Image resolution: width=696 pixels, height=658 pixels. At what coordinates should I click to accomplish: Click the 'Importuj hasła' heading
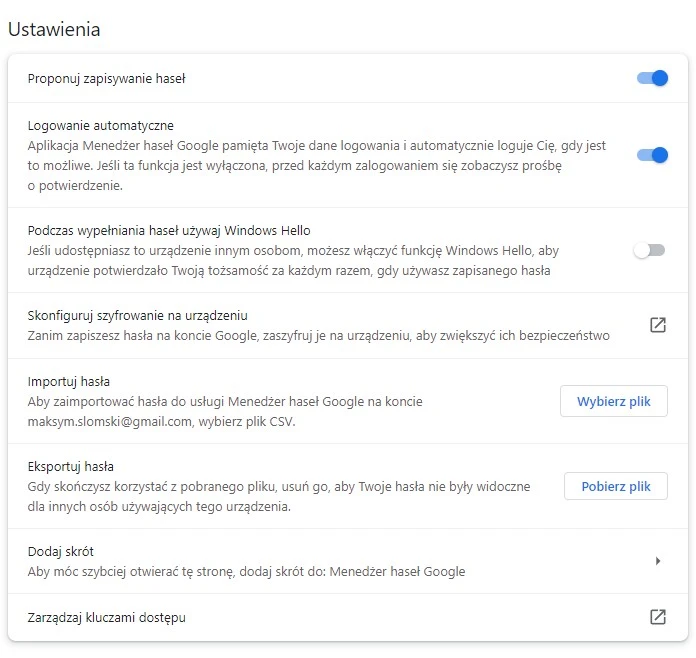tap(69, 381)
